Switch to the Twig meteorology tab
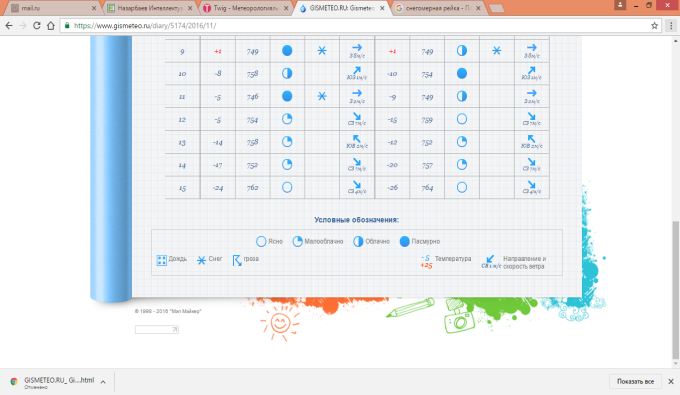Viewport: 680px width, 395px height. (x=245, y=8)
